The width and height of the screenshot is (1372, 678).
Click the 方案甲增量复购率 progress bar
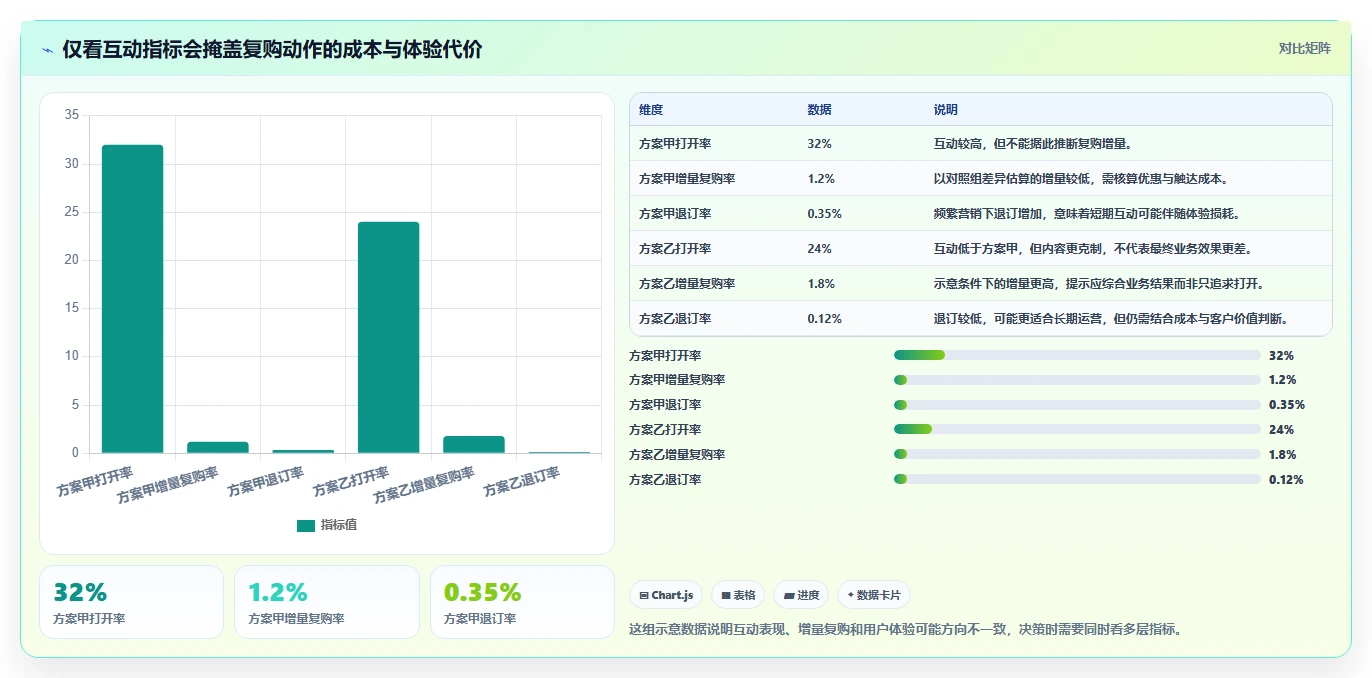[1077, 380]
